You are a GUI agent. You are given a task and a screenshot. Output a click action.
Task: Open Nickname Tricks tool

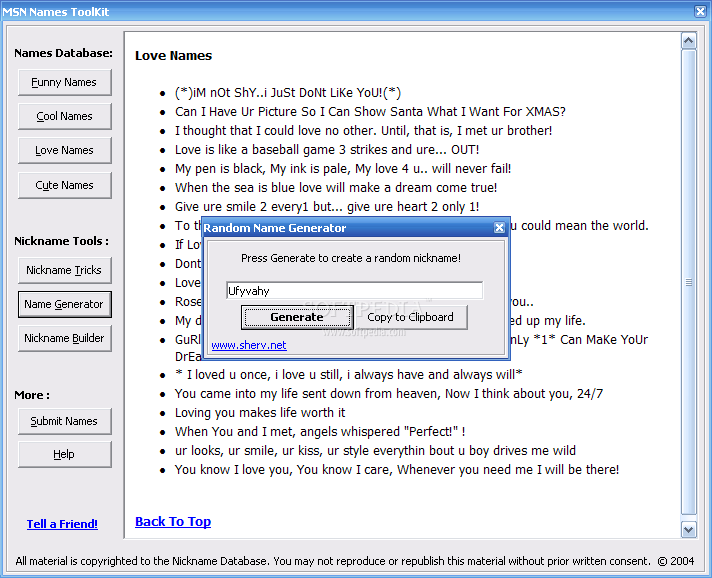pyautogui.click(x=64, y=270)
